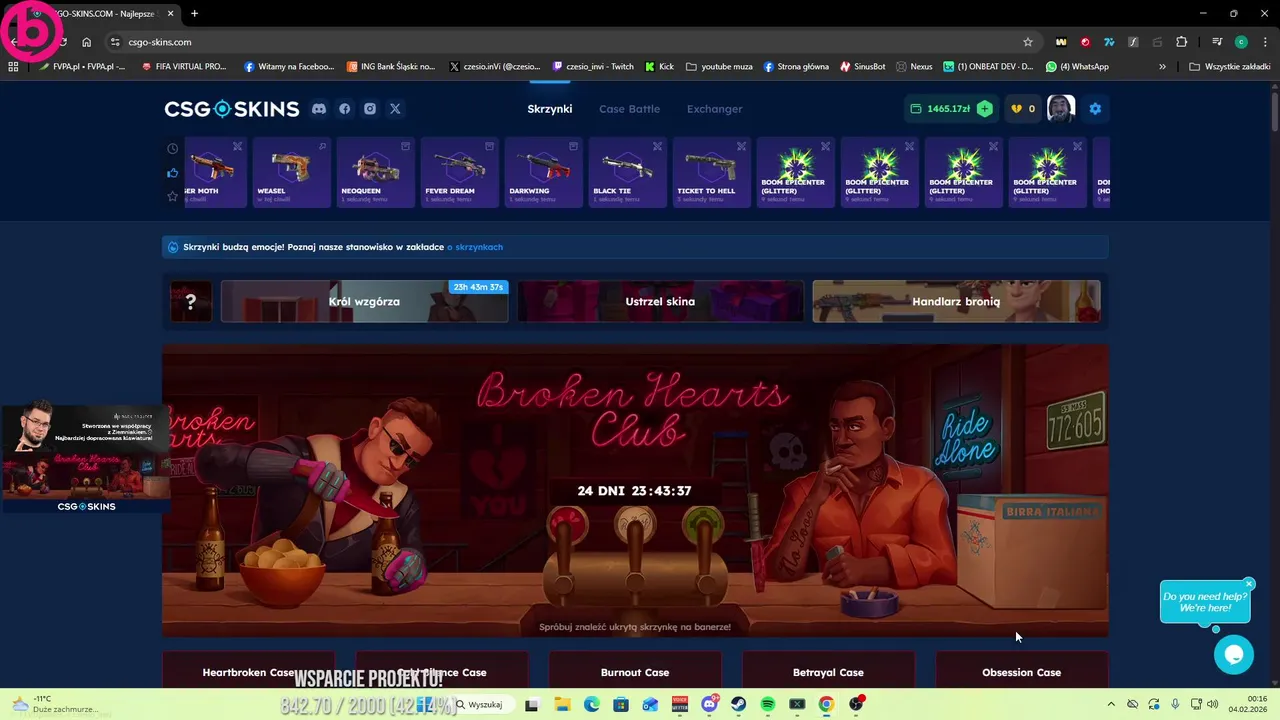
Task: Open the WhatsApp bookmark
Action: [1078, 67]
